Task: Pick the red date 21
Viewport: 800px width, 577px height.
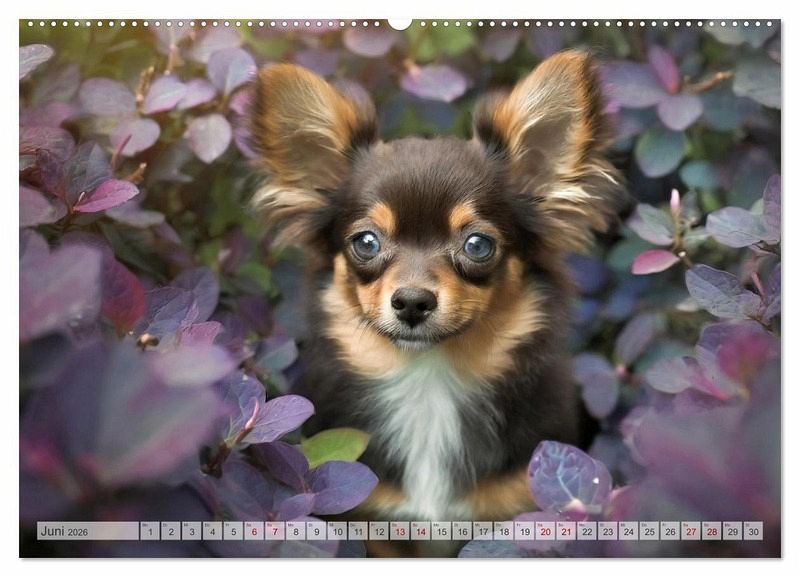Action: [x=566, y=531]
